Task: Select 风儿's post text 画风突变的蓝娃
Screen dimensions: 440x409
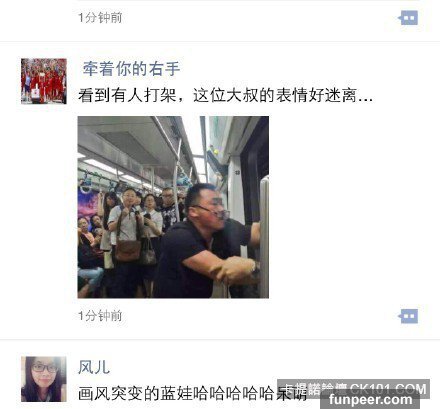Action: point(135,394)
